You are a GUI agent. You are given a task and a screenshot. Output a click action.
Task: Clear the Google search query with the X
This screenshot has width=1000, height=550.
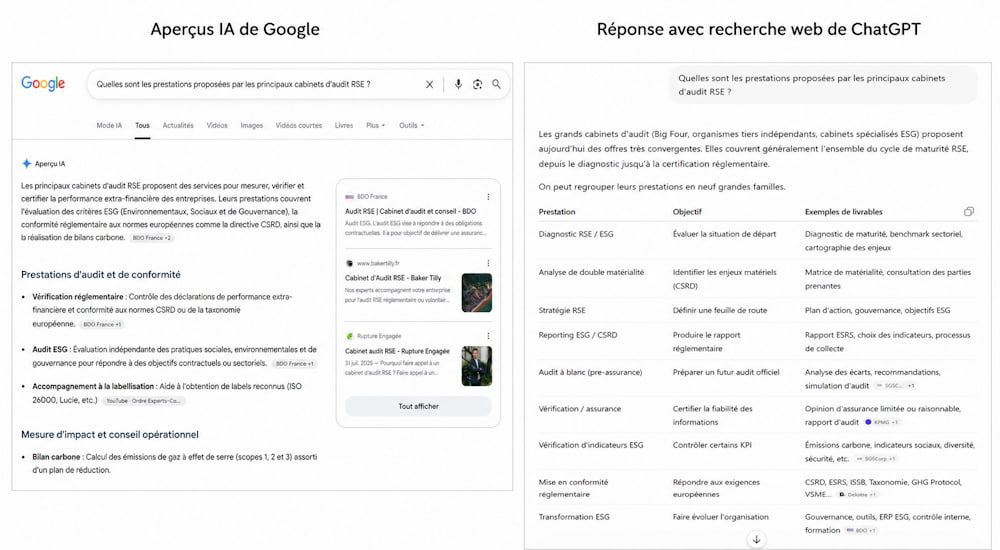(429, 84)
